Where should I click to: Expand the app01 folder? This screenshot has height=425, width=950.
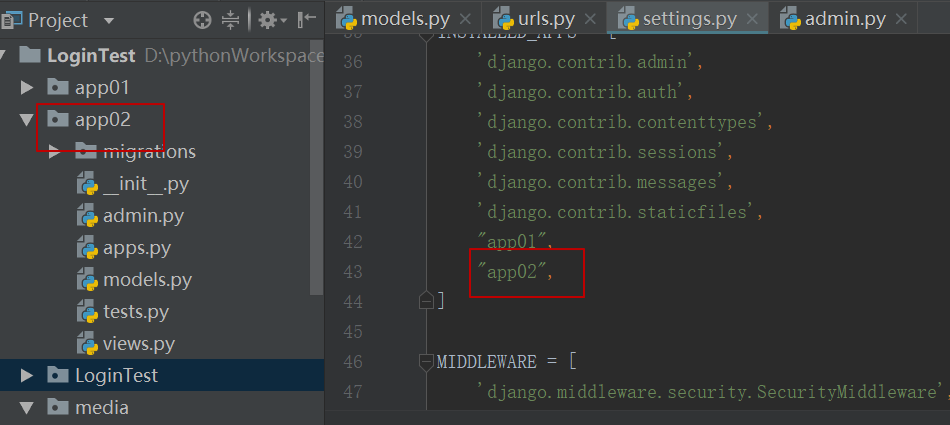coord(27,88)
